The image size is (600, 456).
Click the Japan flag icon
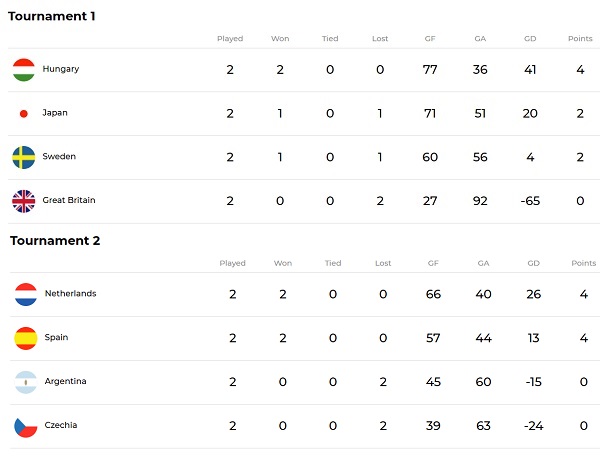pyautogui.click(x=24, y=114)
